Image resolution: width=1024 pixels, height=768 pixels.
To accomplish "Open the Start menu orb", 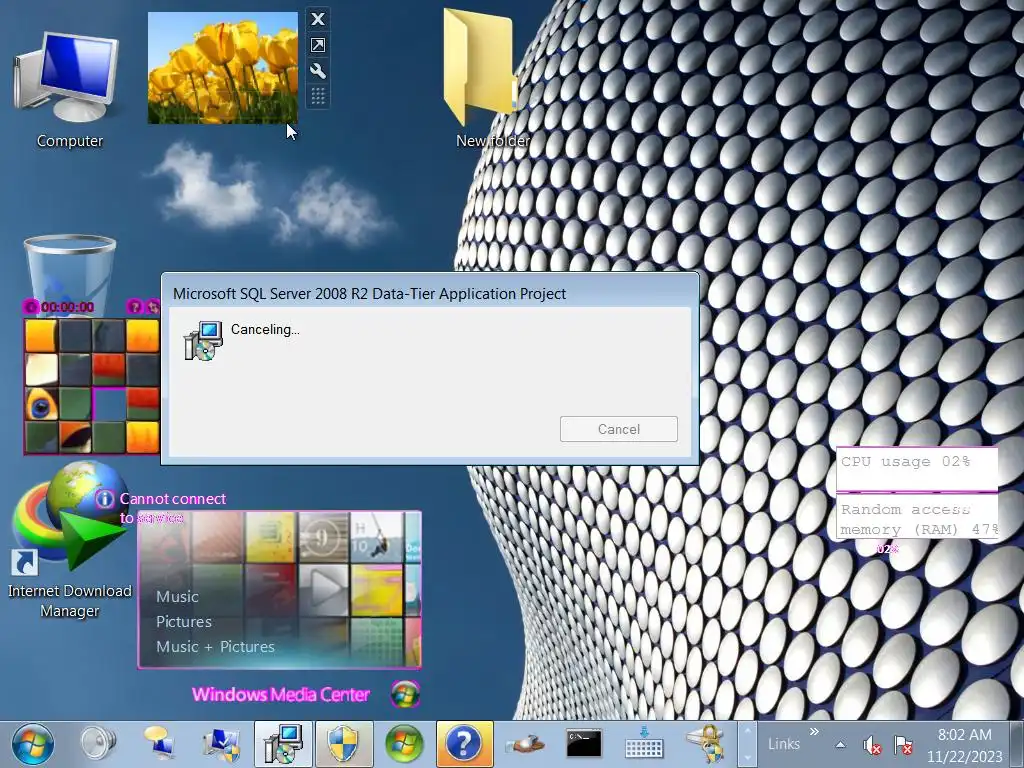I will (33, 744).
